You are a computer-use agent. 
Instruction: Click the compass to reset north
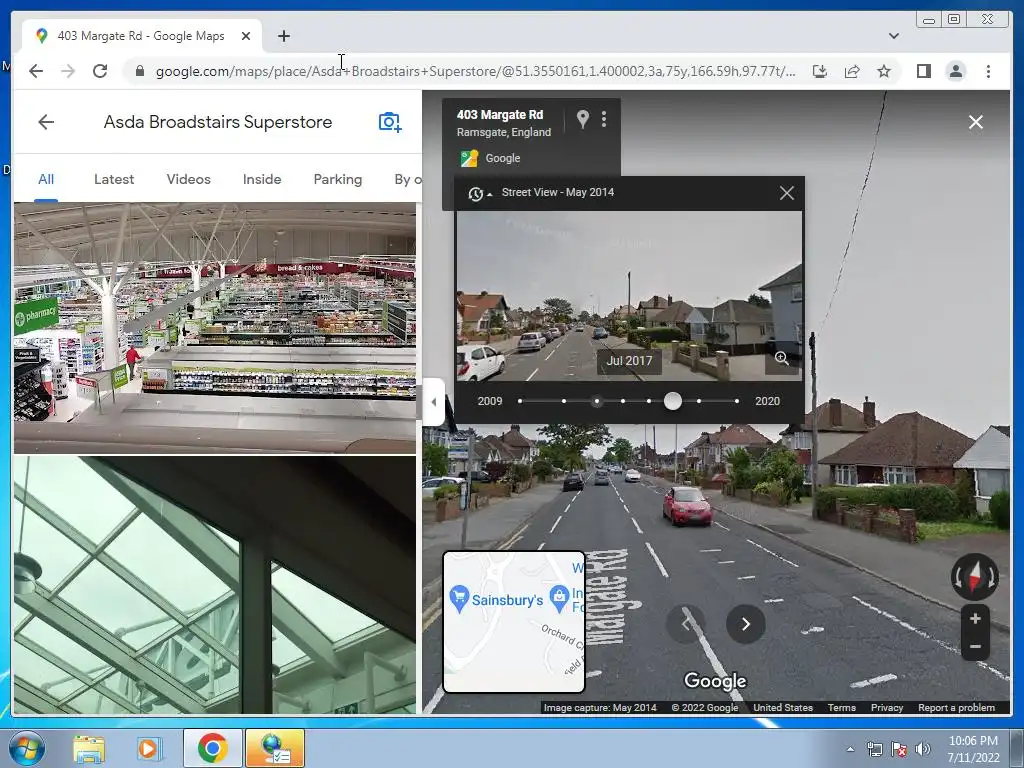(x=974, y=577)
